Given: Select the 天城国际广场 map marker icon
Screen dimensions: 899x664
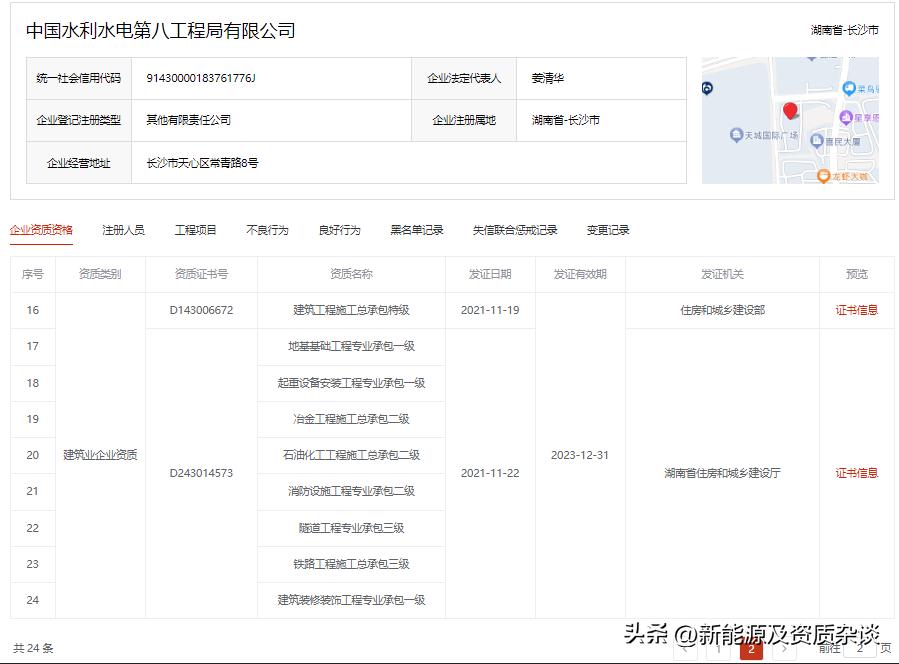Looking at the screenshot, I should [x=736, y=134].
